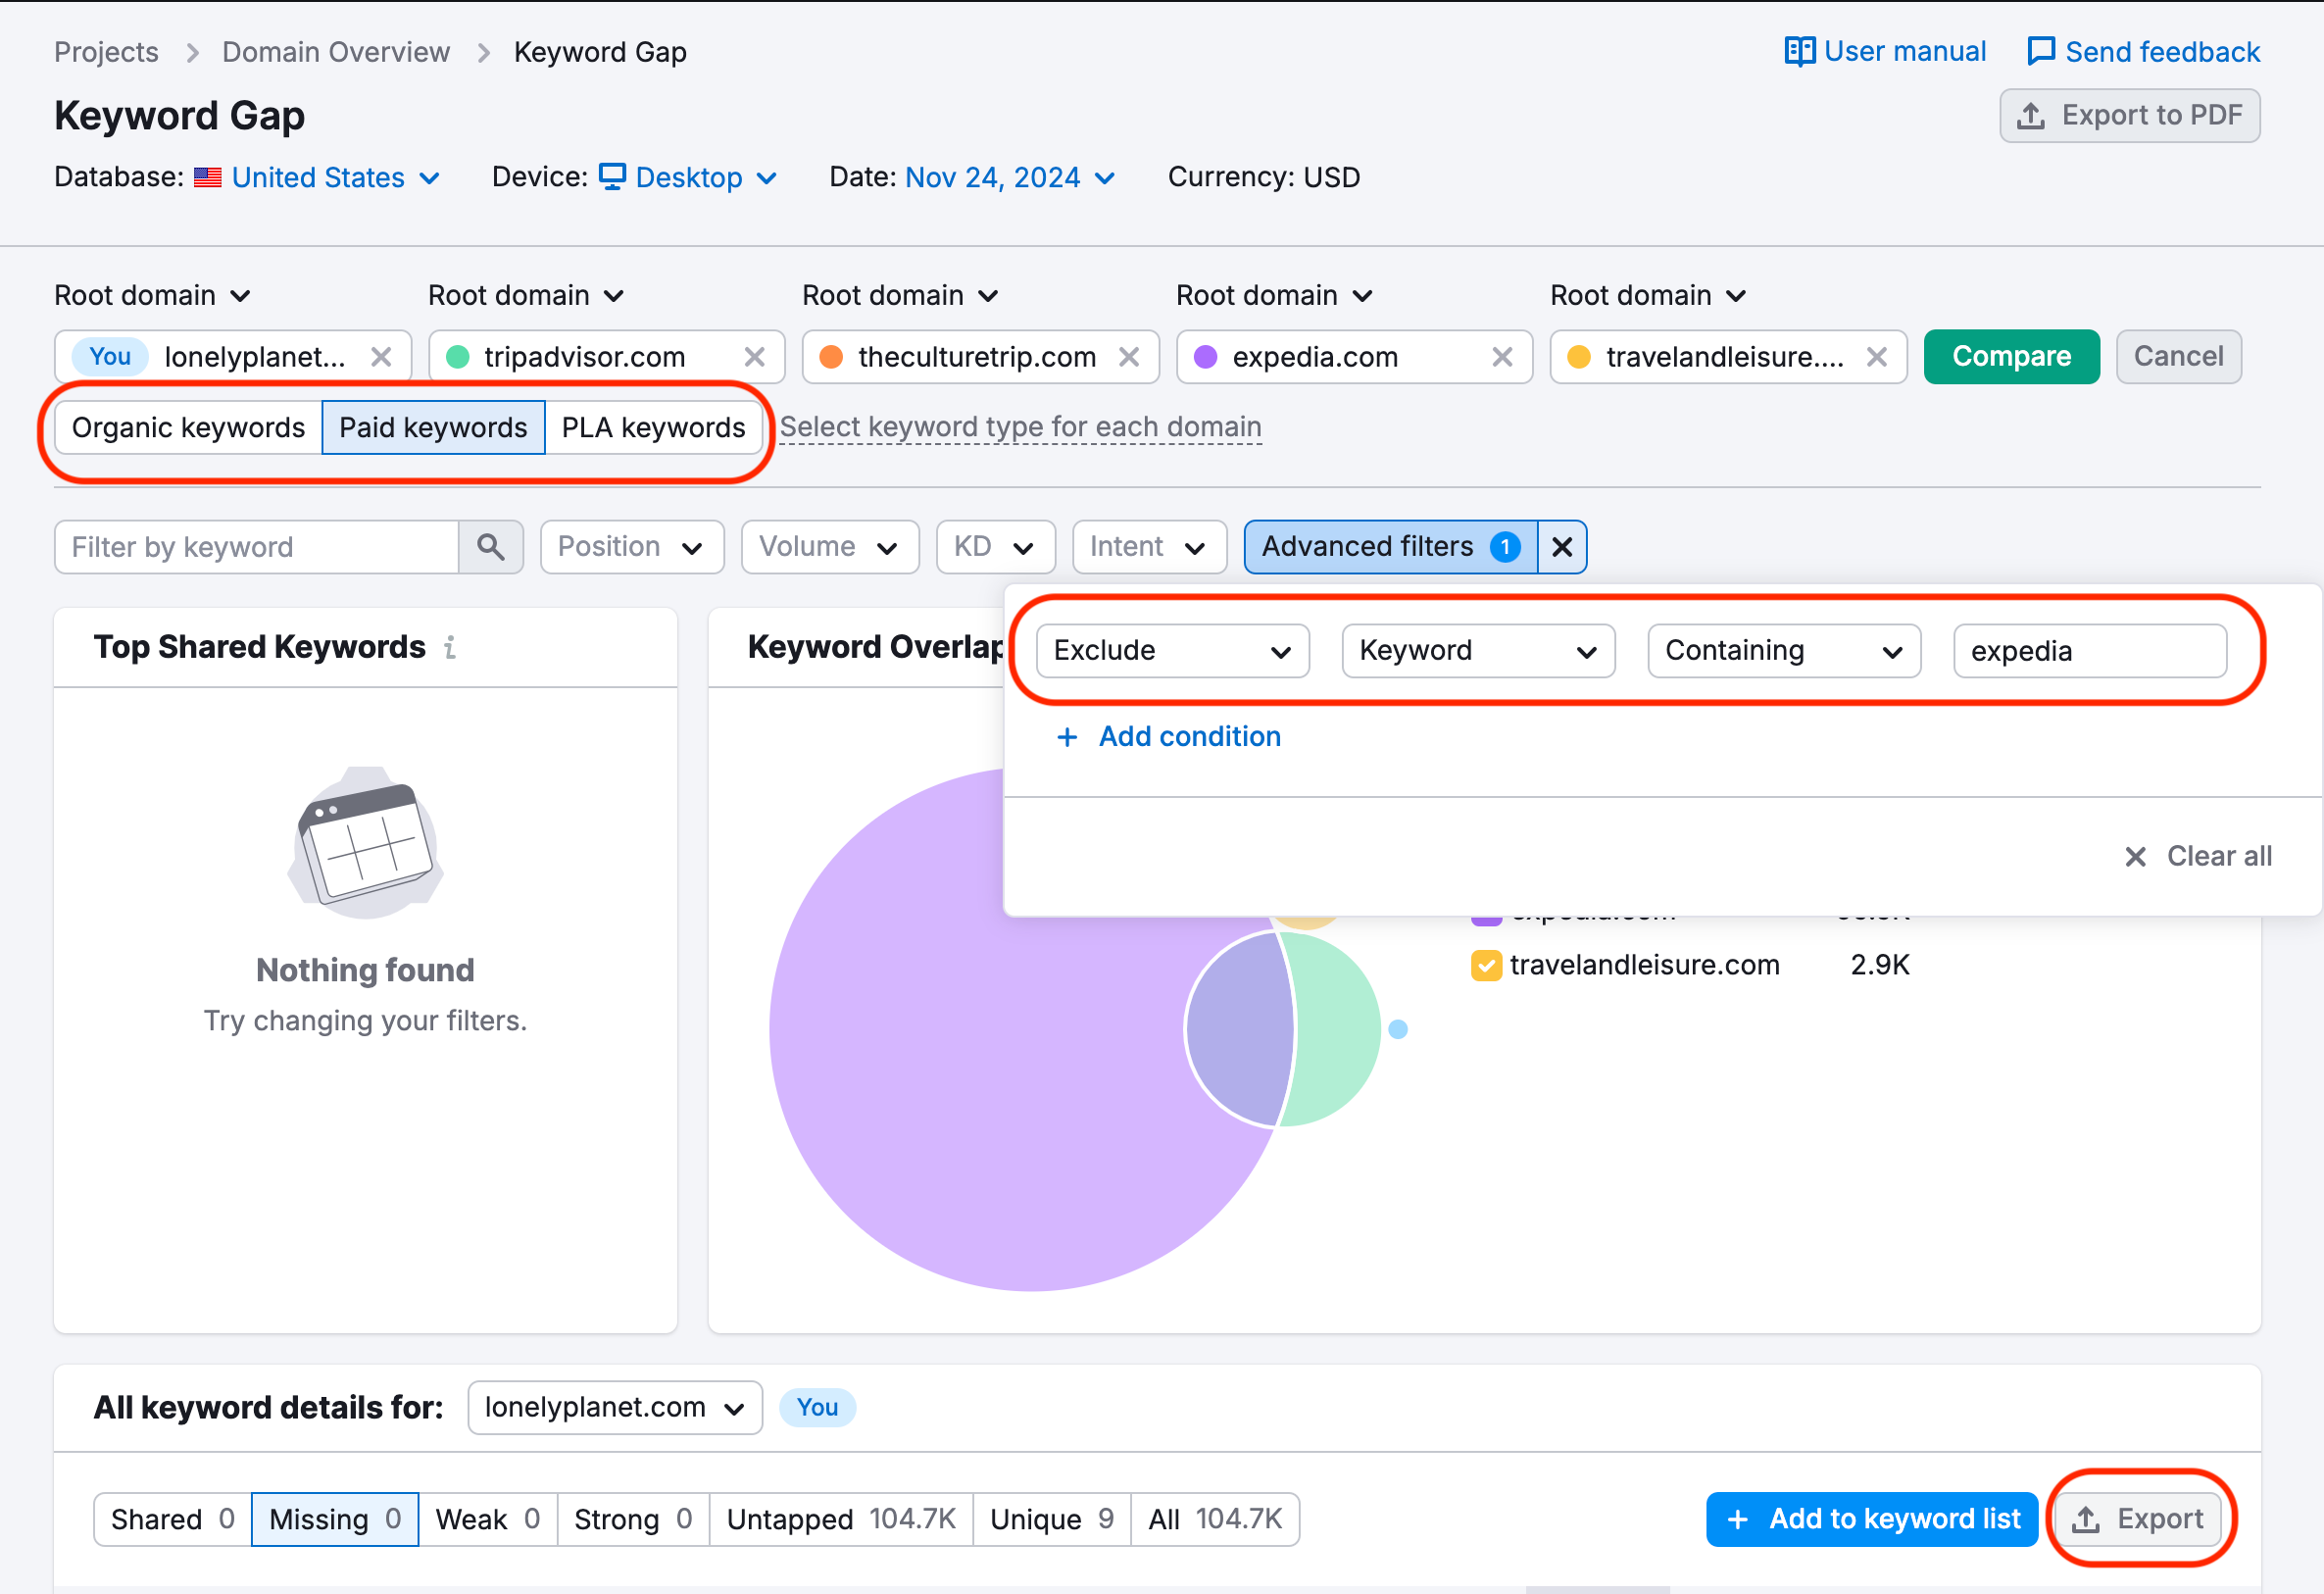
Task: Open the Position filter dropdown
Action: tap(632, 547)
